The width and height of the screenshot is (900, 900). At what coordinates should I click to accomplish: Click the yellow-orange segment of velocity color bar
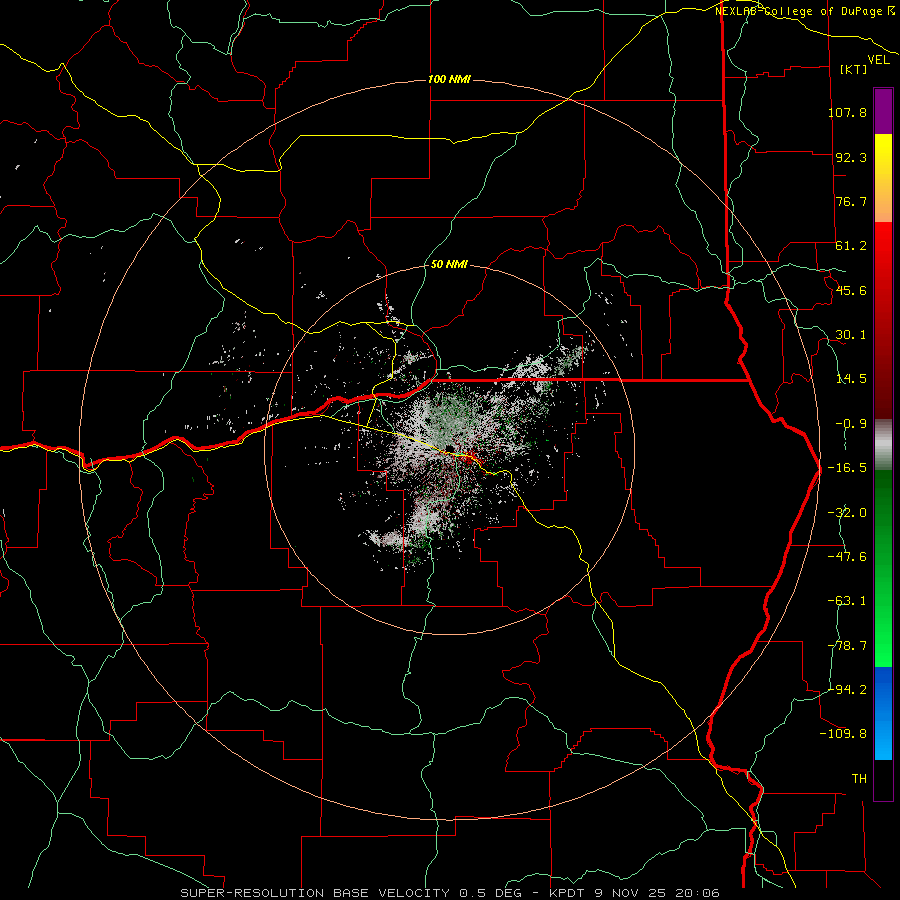[x=883, y=178]
